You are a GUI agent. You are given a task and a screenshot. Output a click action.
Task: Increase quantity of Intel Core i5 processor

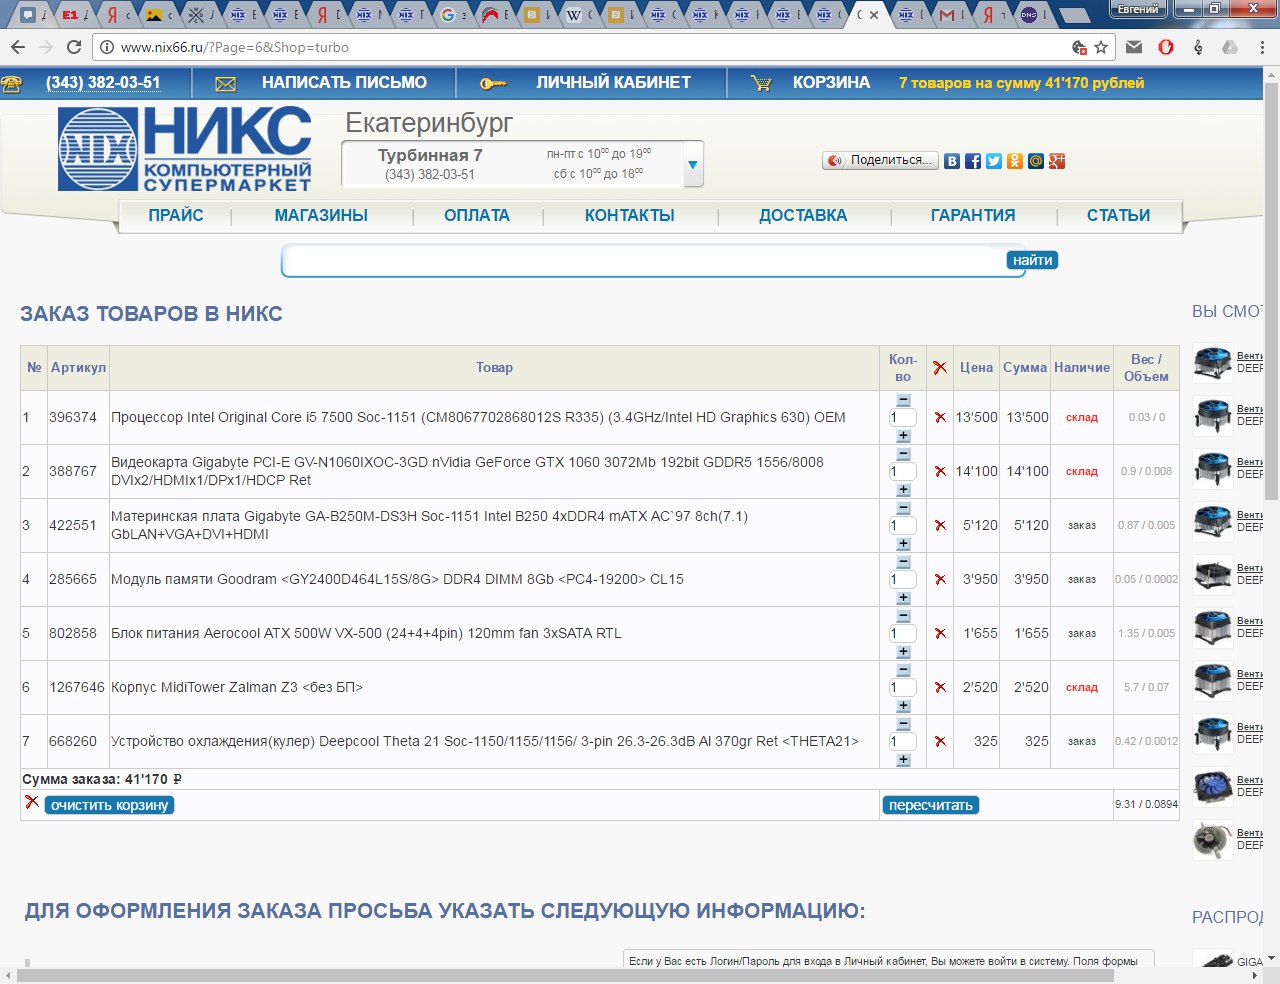tap(903, 436)
